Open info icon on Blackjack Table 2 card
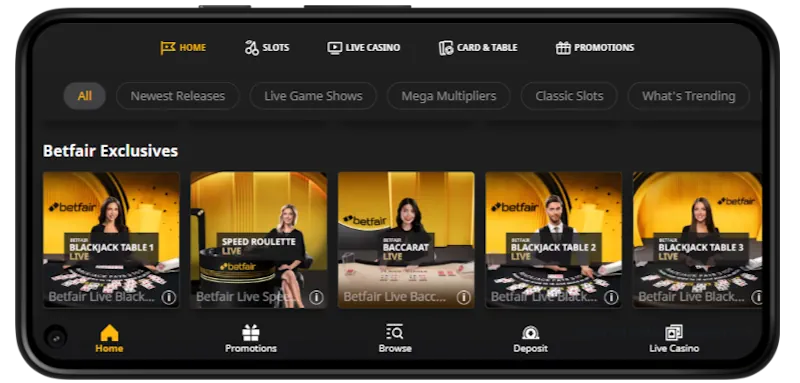Viewport: 800px width, 383px height. point(611,297)
